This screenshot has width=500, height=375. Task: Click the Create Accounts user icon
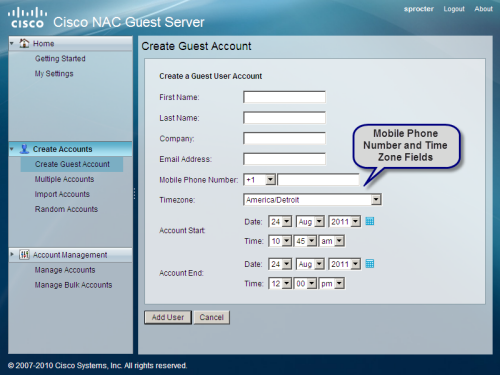coord(24,149)
